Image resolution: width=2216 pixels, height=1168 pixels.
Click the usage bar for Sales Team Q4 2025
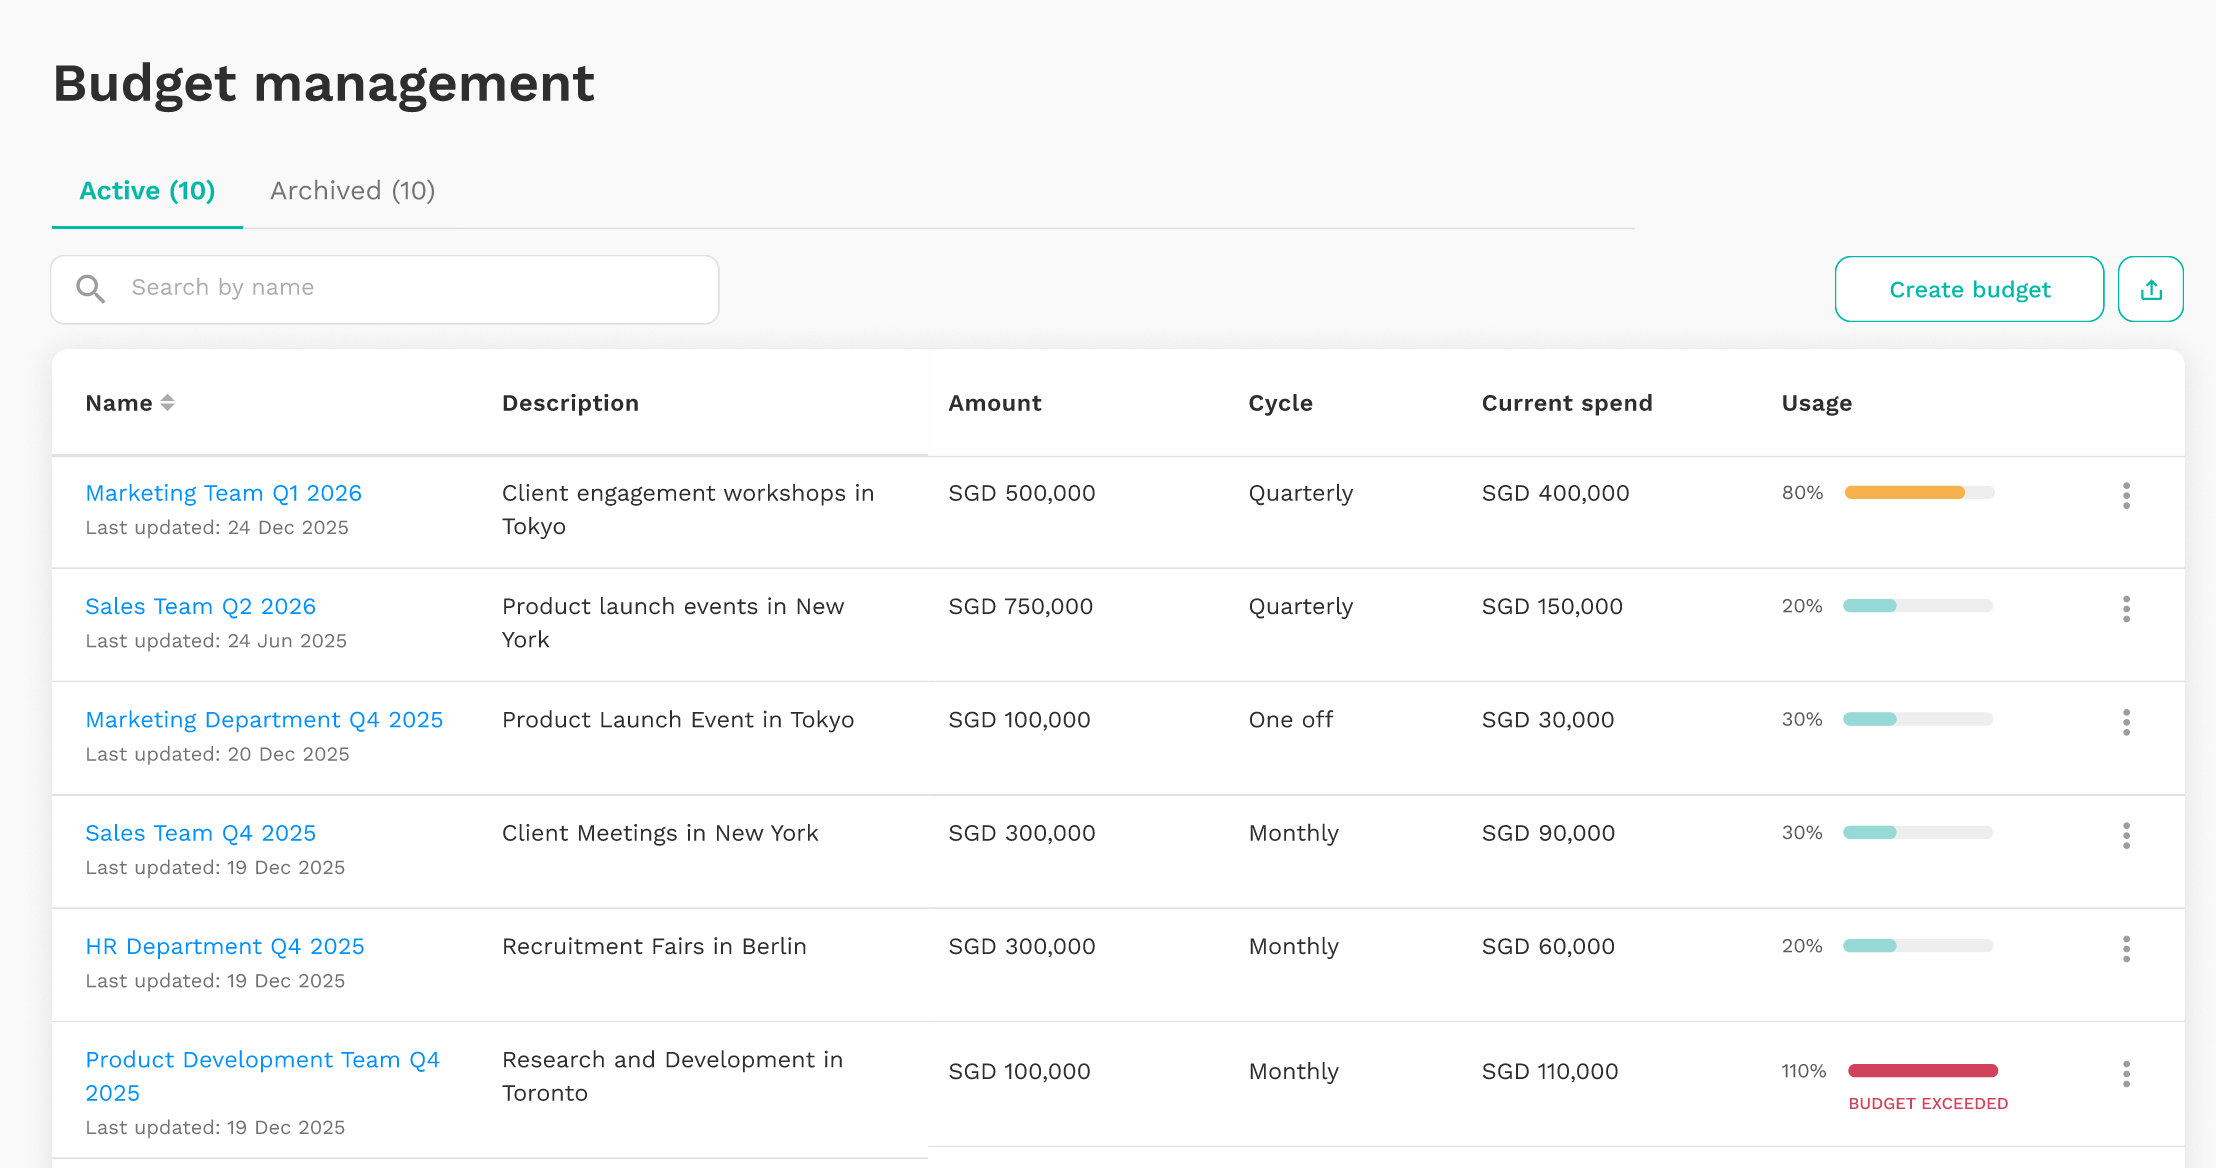pos(1918,832)
